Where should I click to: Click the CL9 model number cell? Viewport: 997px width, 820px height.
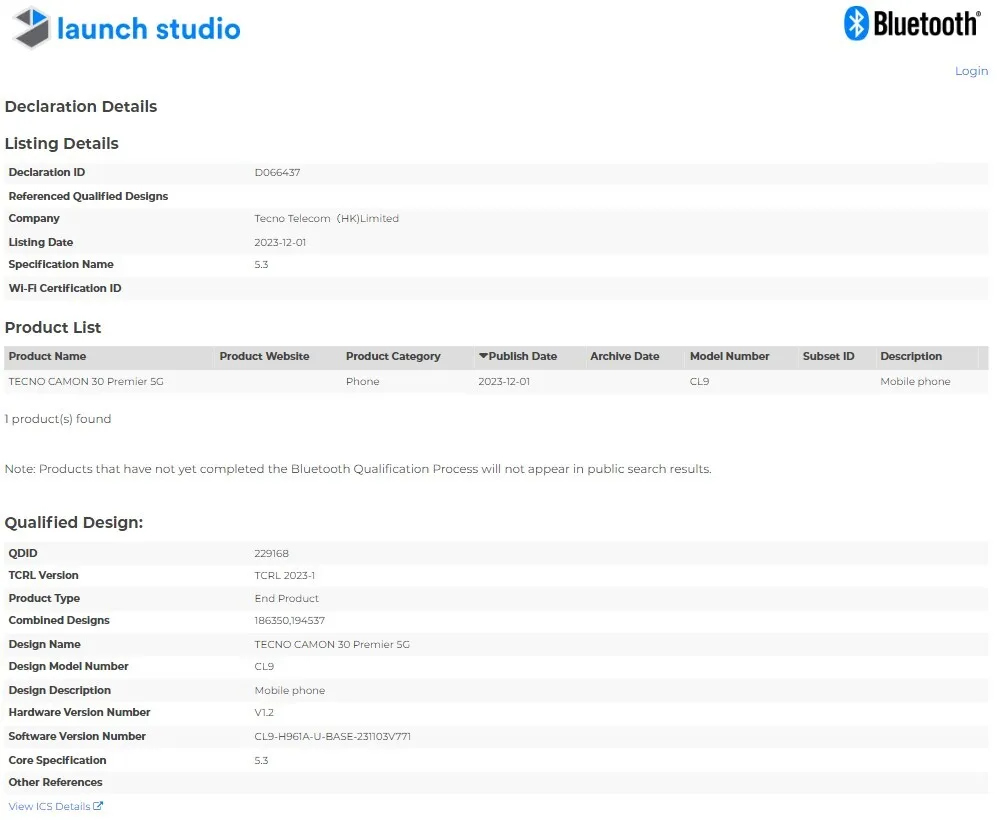coord(699,381)
